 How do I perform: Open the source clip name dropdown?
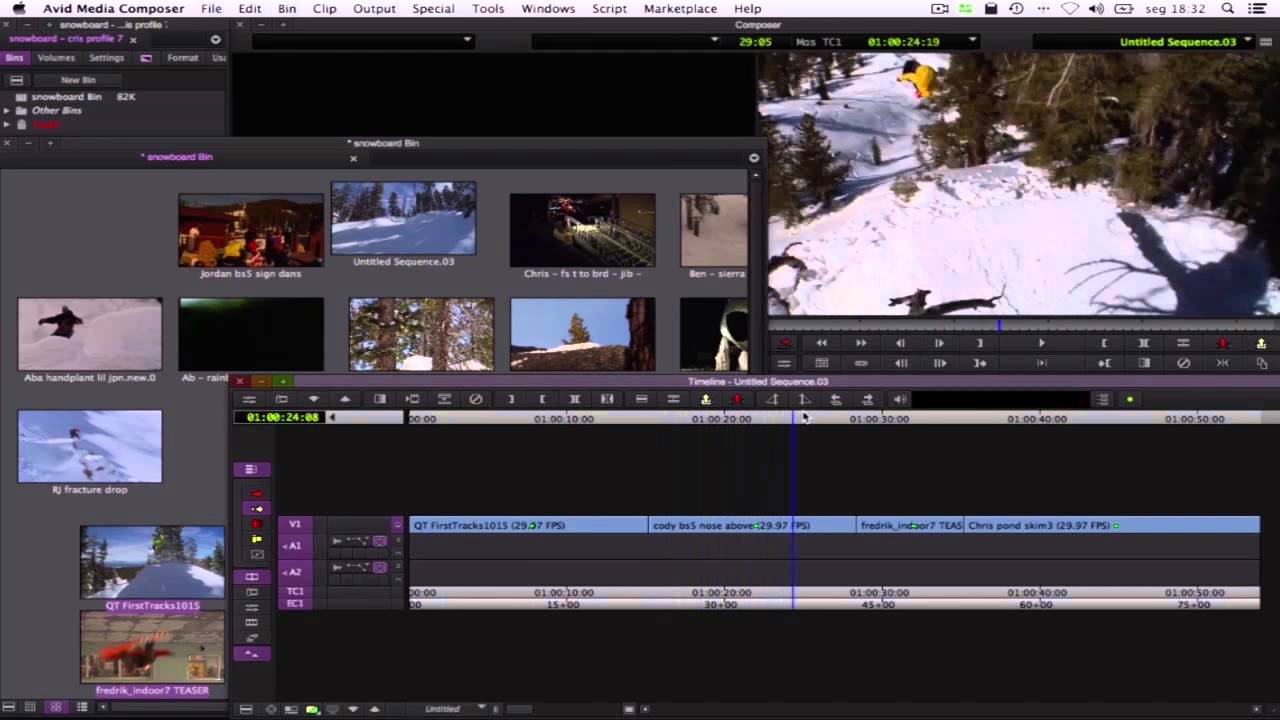coord(467,41)
